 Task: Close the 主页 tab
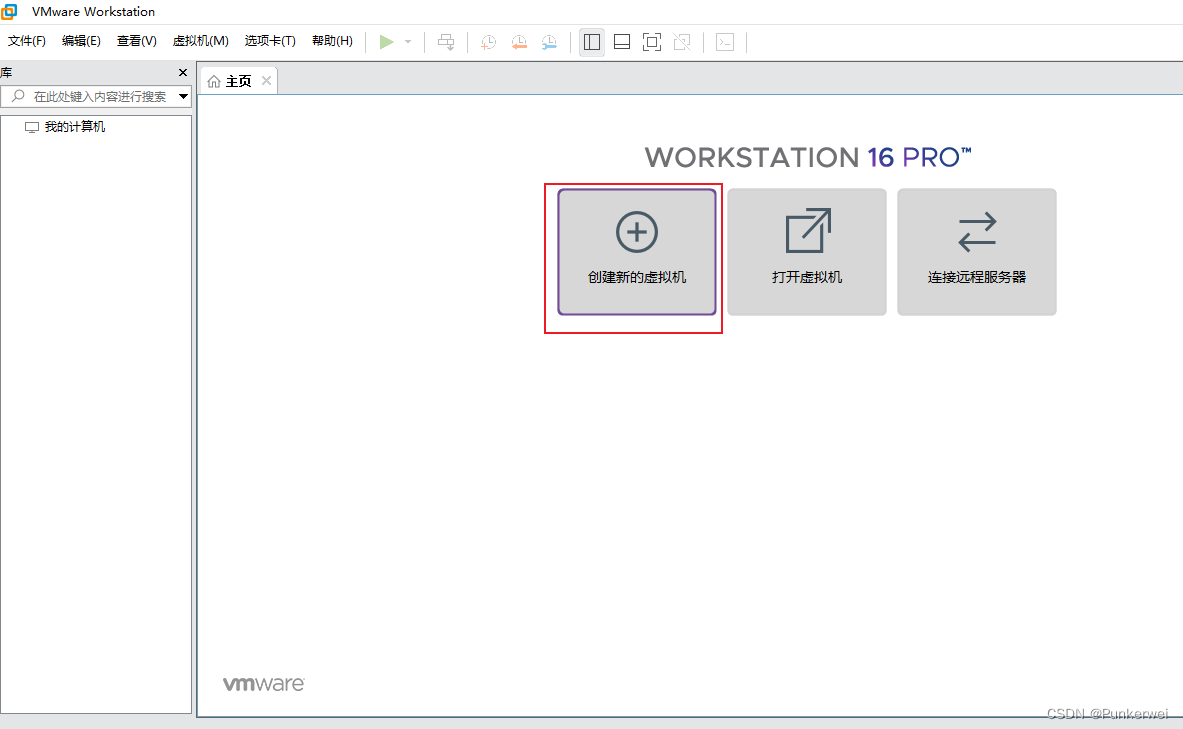click(266, 81)
